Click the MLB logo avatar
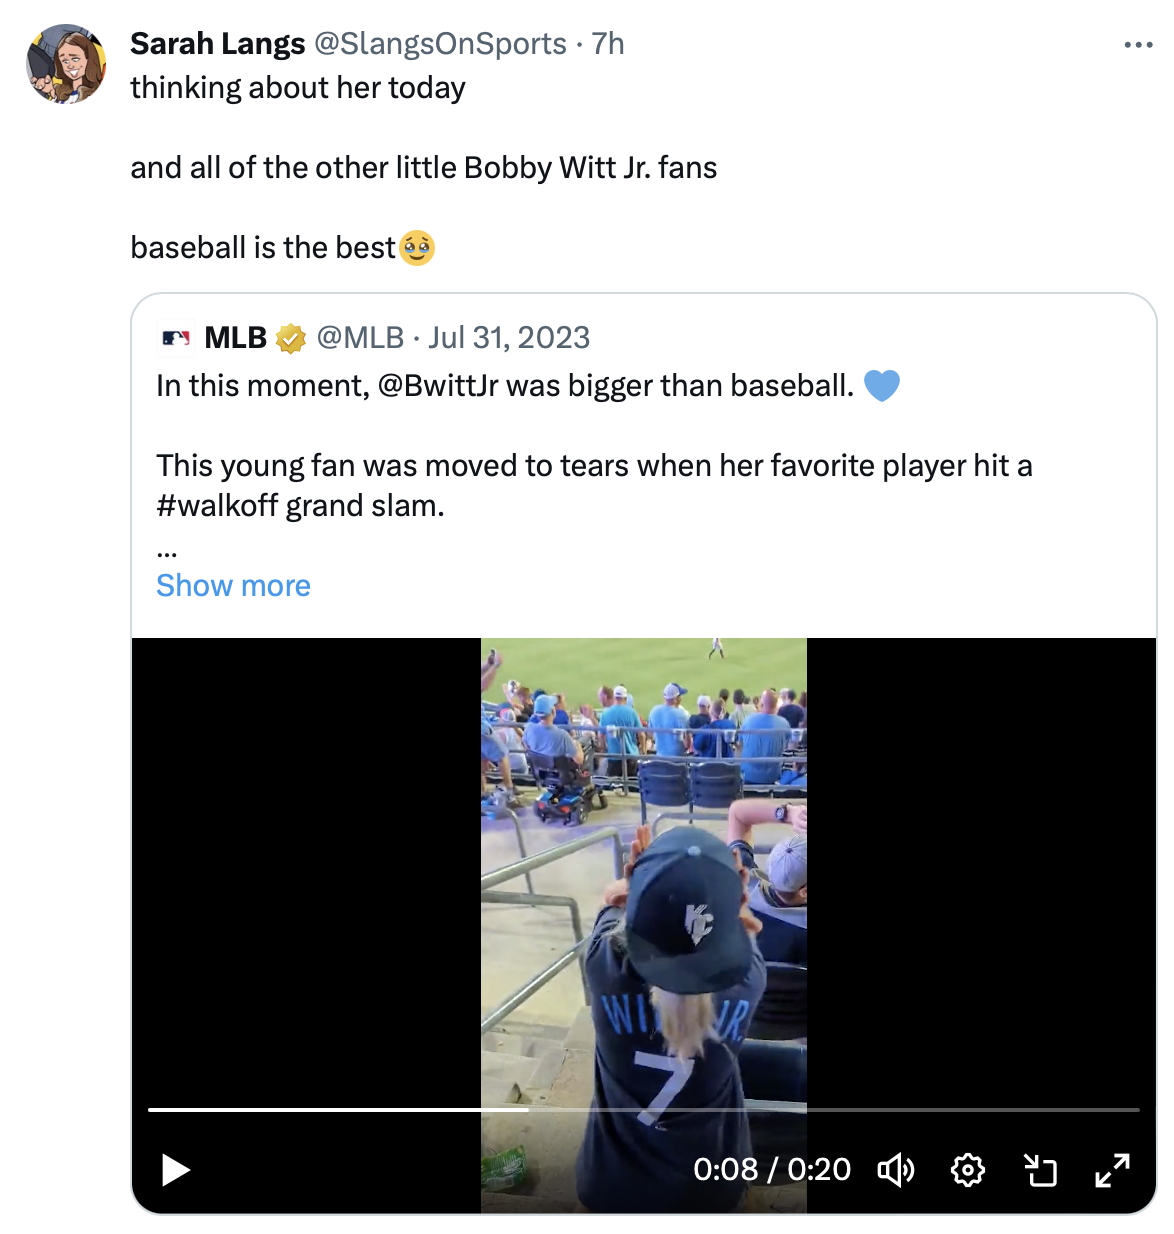This screenshot has width=1174, height=1234. click(176, 338)
